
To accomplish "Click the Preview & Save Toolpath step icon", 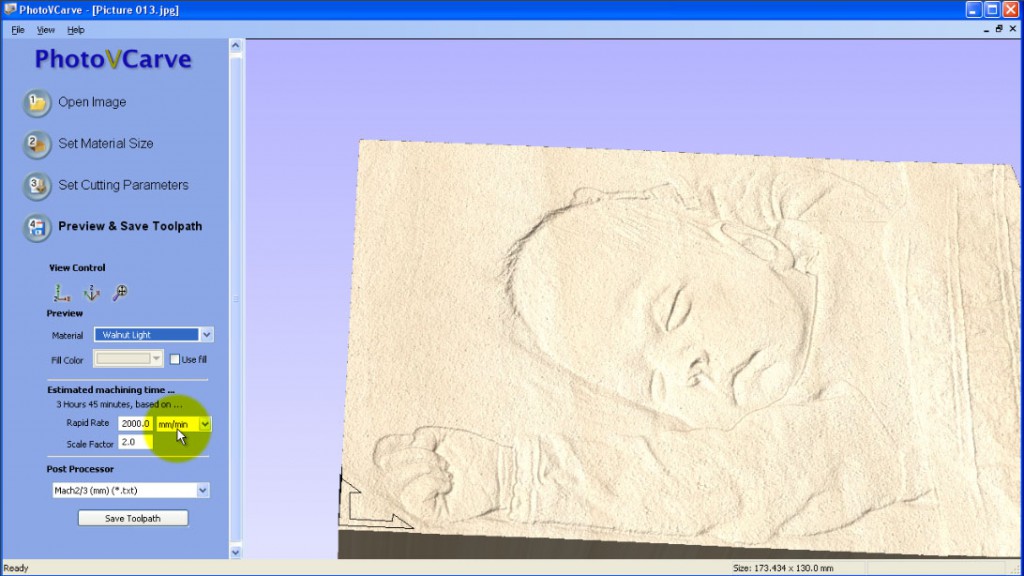I will click(36, 228).
